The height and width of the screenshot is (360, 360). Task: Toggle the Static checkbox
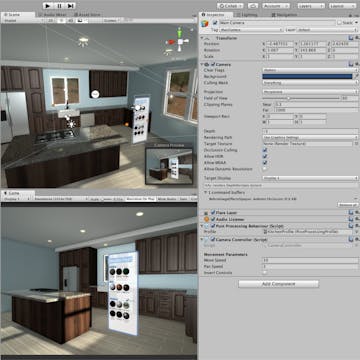pos(339,23)
